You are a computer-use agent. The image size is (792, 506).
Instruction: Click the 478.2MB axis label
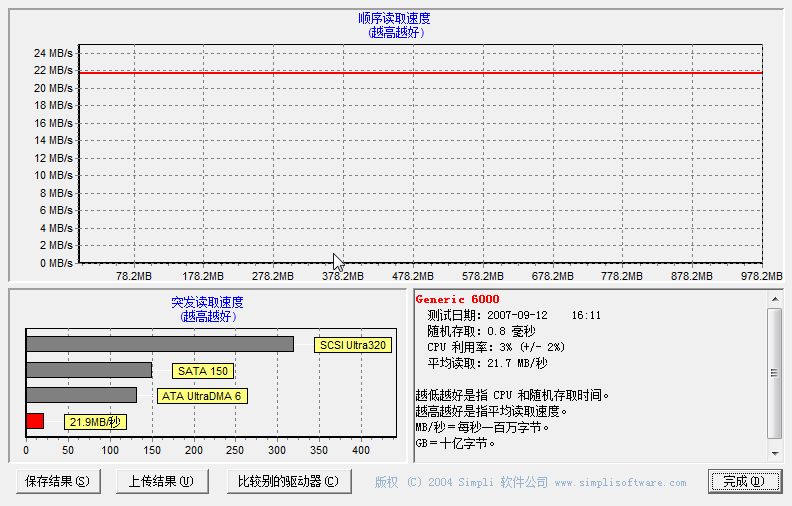[413, 276]
